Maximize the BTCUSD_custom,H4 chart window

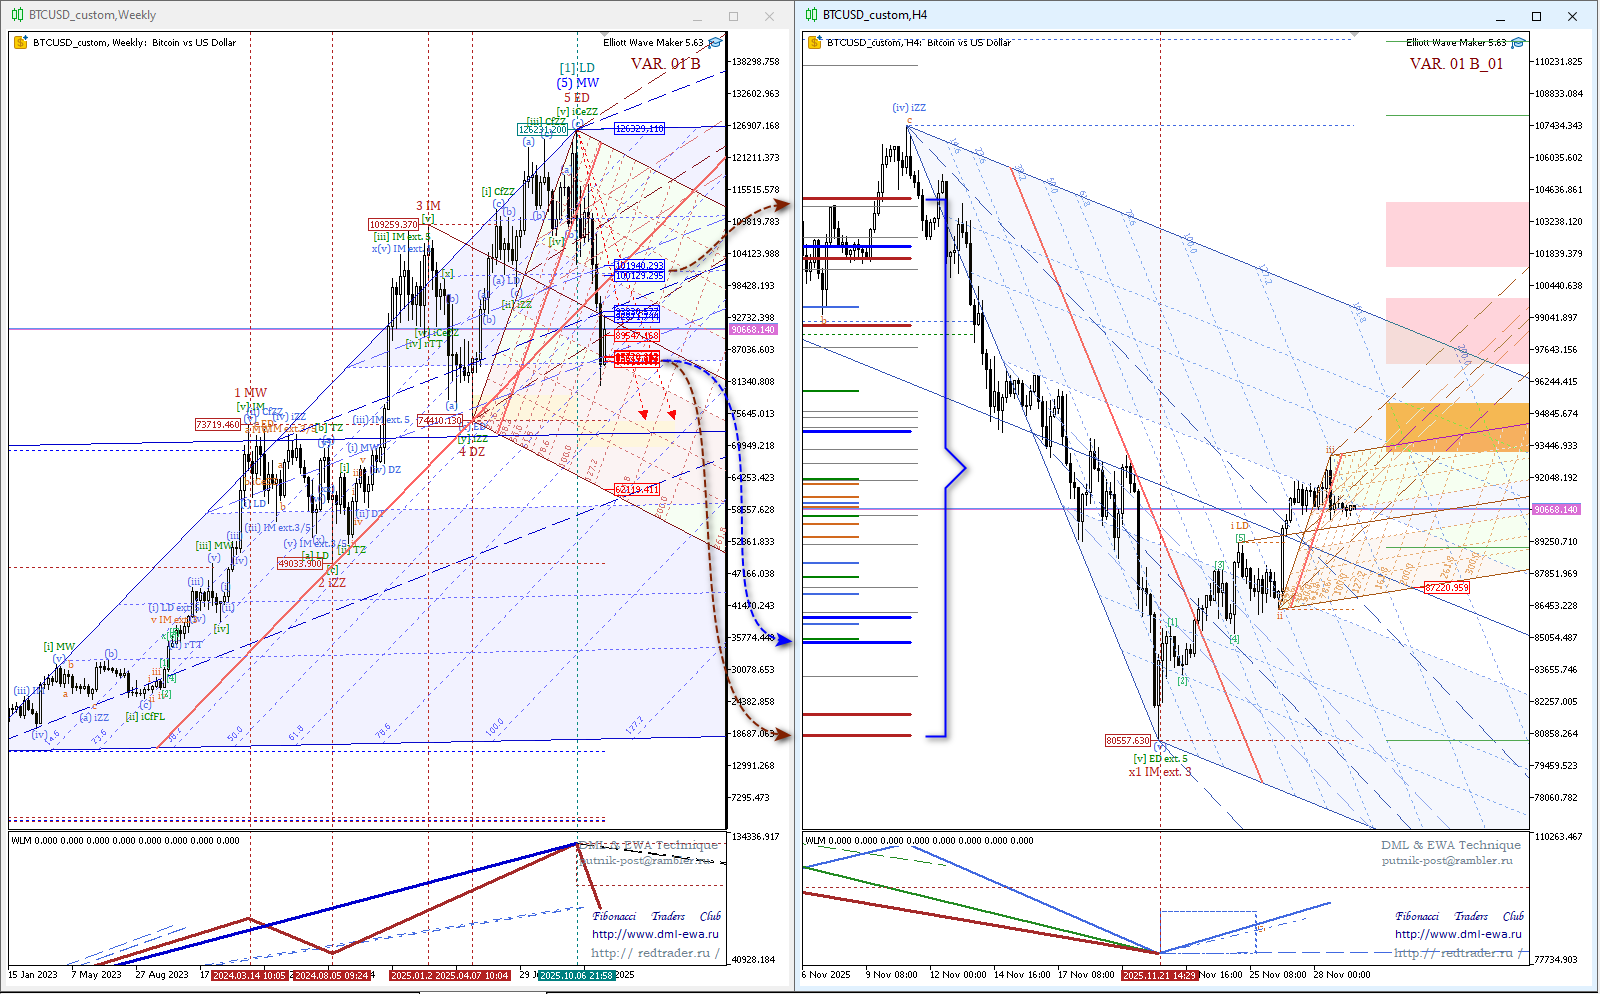click(x=1536, y=16)
